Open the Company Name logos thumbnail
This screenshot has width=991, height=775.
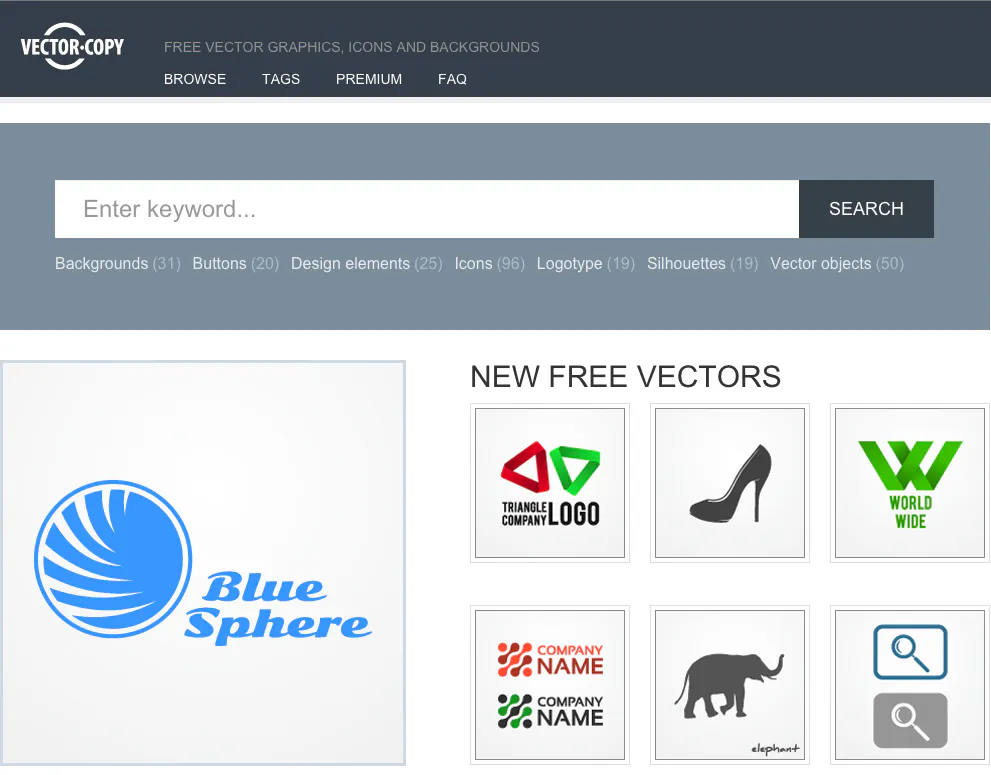click(550, 685)
